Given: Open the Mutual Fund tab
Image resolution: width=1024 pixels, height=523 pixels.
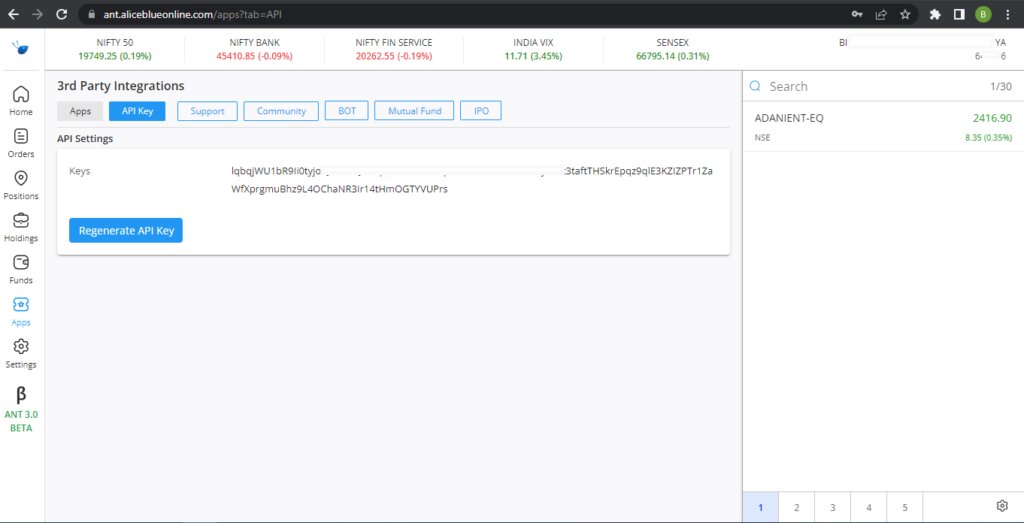Looking at the screenshot, I should 415,111.
